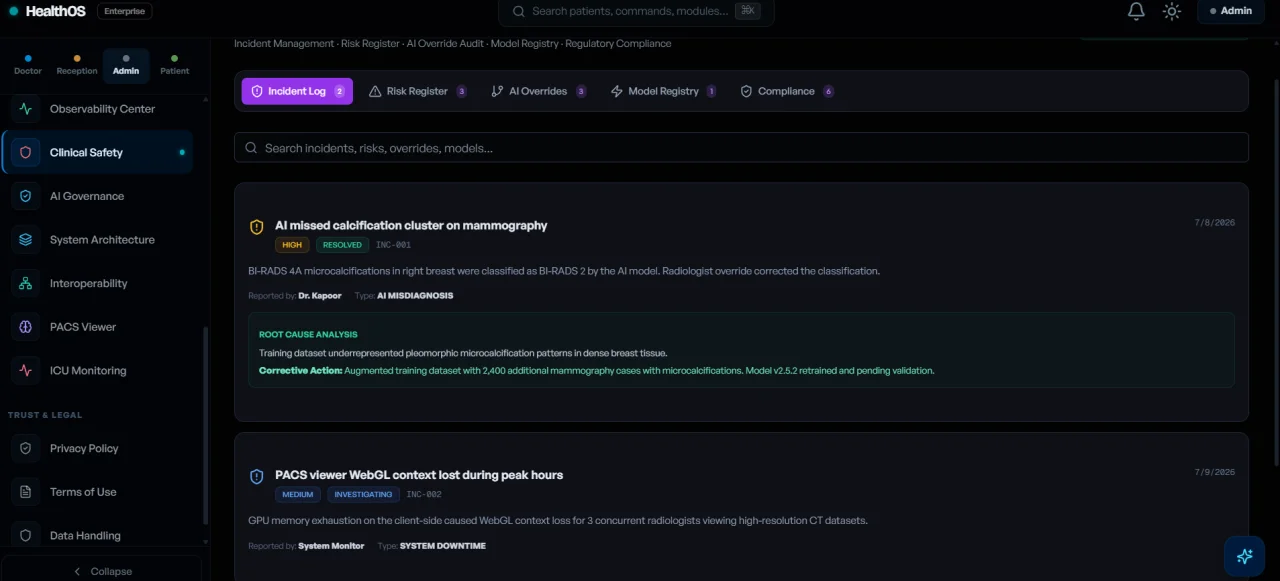Open the Data Handling page
Screen dimensions: 1280x581
click(x=97, y=536)
